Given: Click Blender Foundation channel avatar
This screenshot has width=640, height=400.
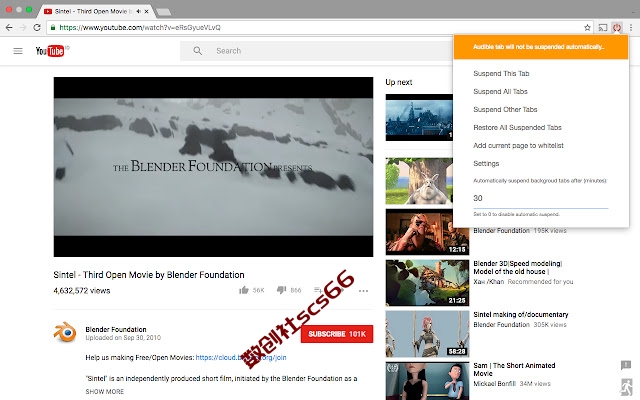Looking at the screenshot, I should pos(65,332).
